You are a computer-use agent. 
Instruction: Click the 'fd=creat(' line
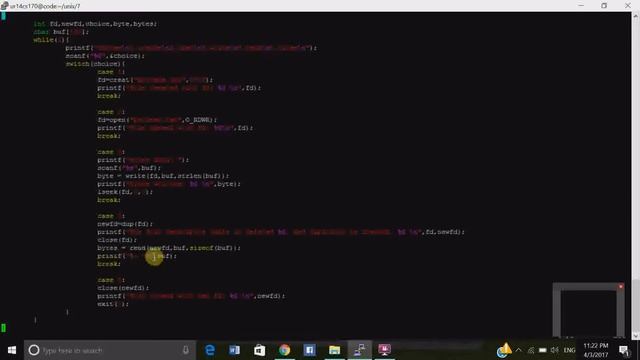pyautogui.click(x=155, y=80)
